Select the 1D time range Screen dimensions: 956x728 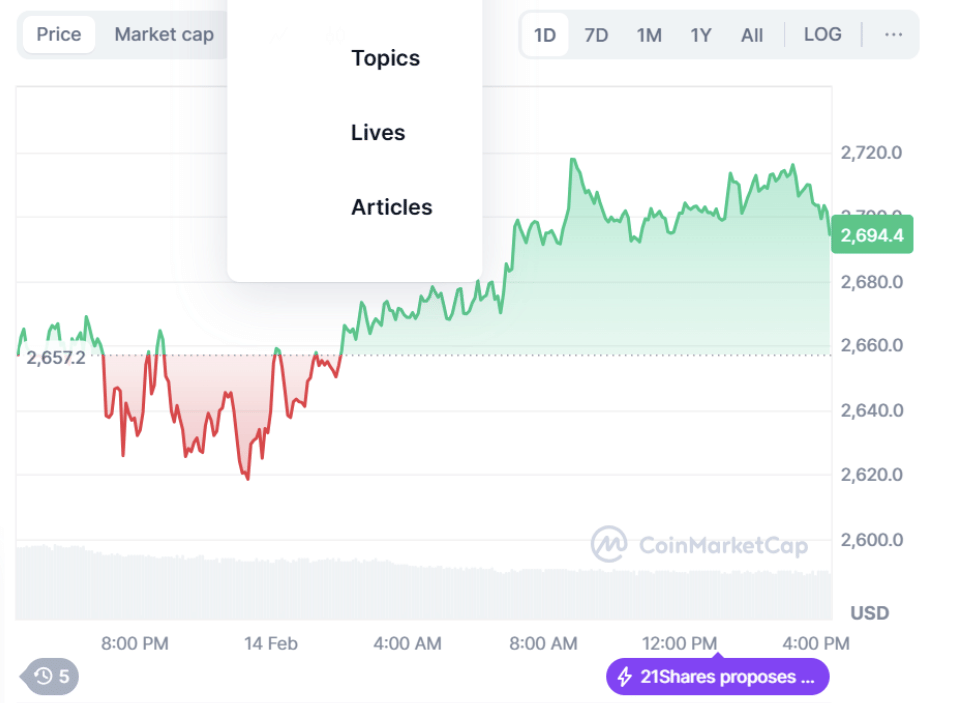point(545,35)
